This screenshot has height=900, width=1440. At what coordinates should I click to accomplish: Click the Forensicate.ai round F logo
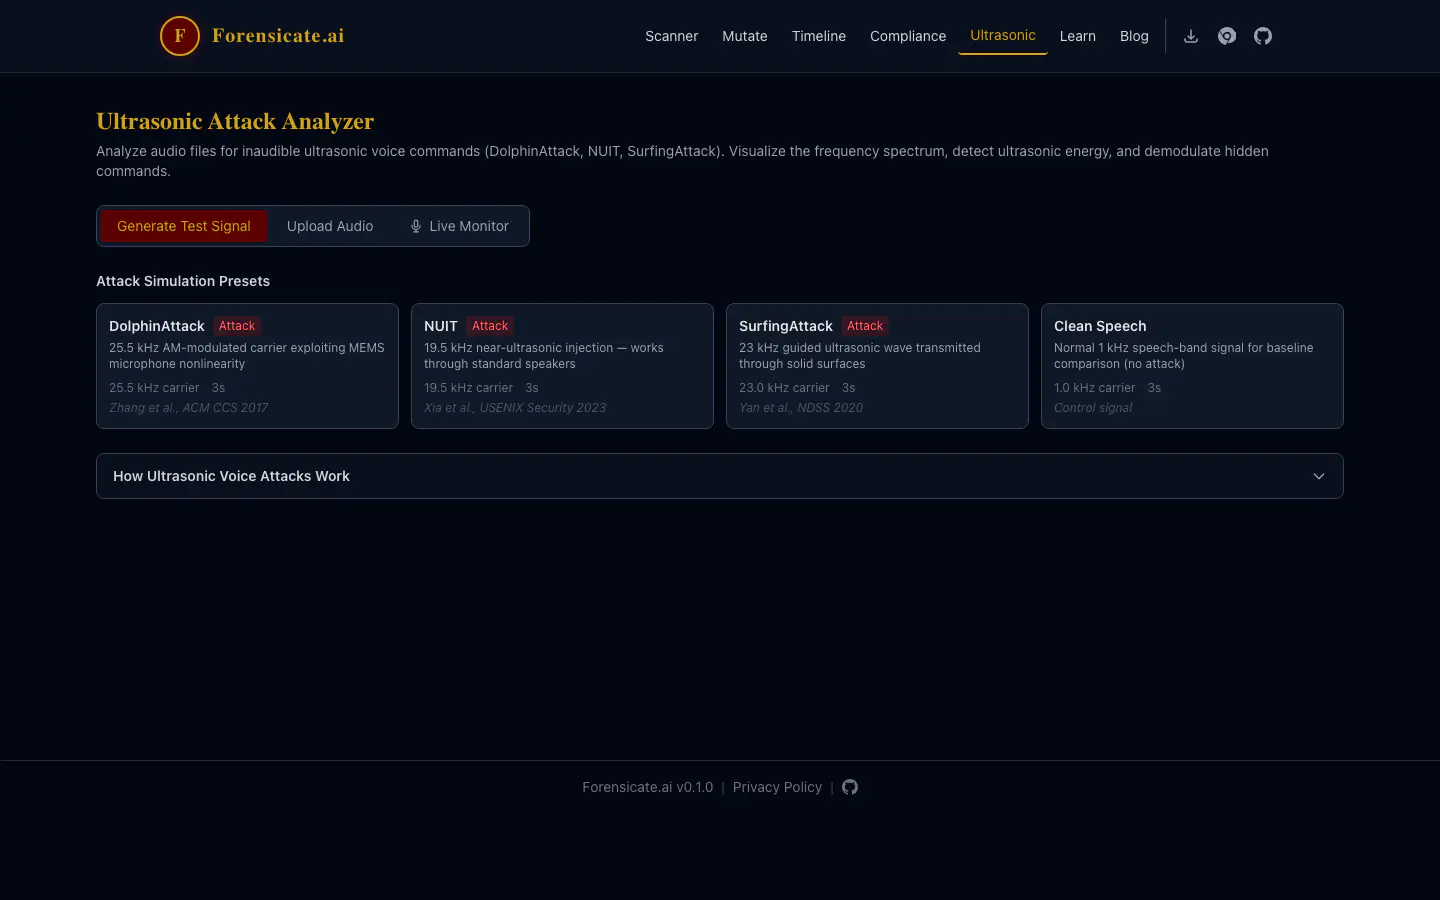tap(180, 36)
